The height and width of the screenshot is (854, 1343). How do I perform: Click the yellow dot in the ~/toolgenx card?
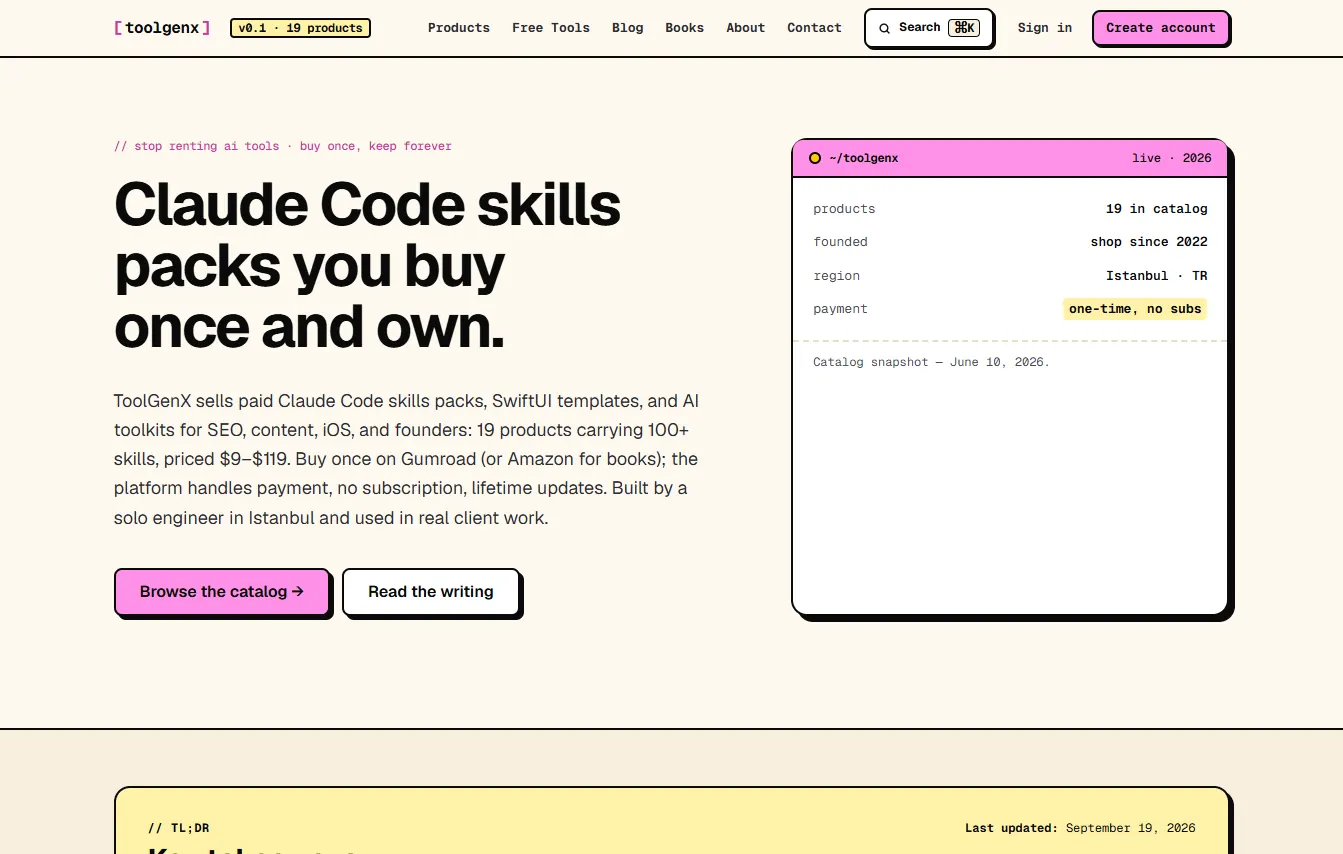pos(815,158)
